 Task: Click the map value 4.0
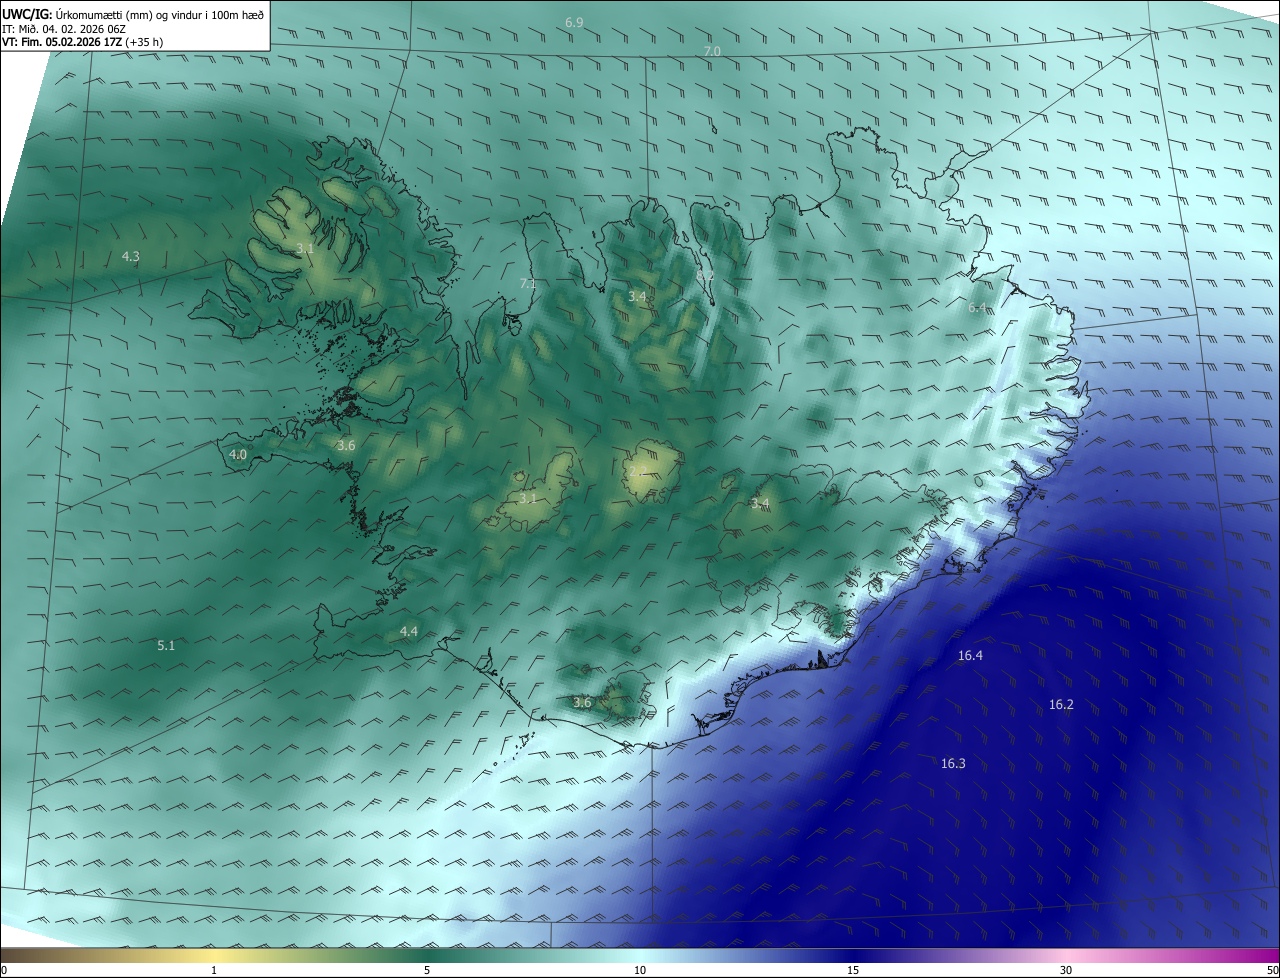coord(238,454)
